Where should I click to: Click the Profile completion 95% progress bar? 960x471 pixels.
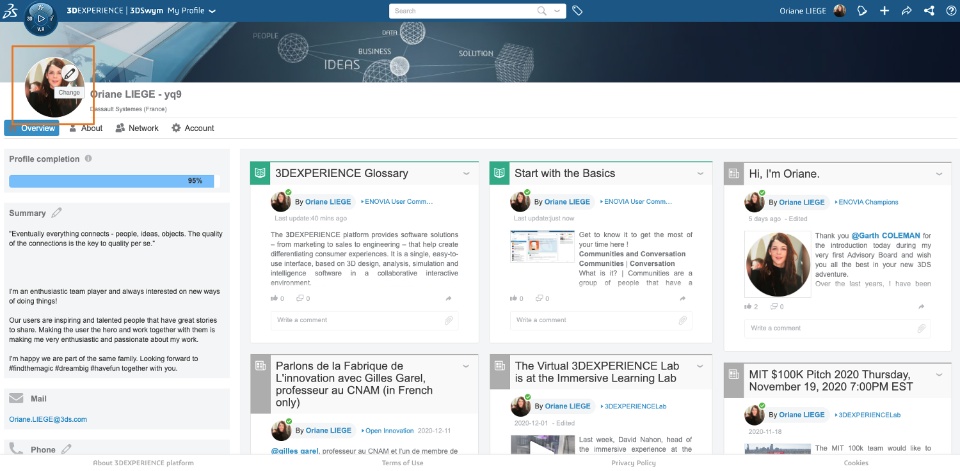point(114,181)
